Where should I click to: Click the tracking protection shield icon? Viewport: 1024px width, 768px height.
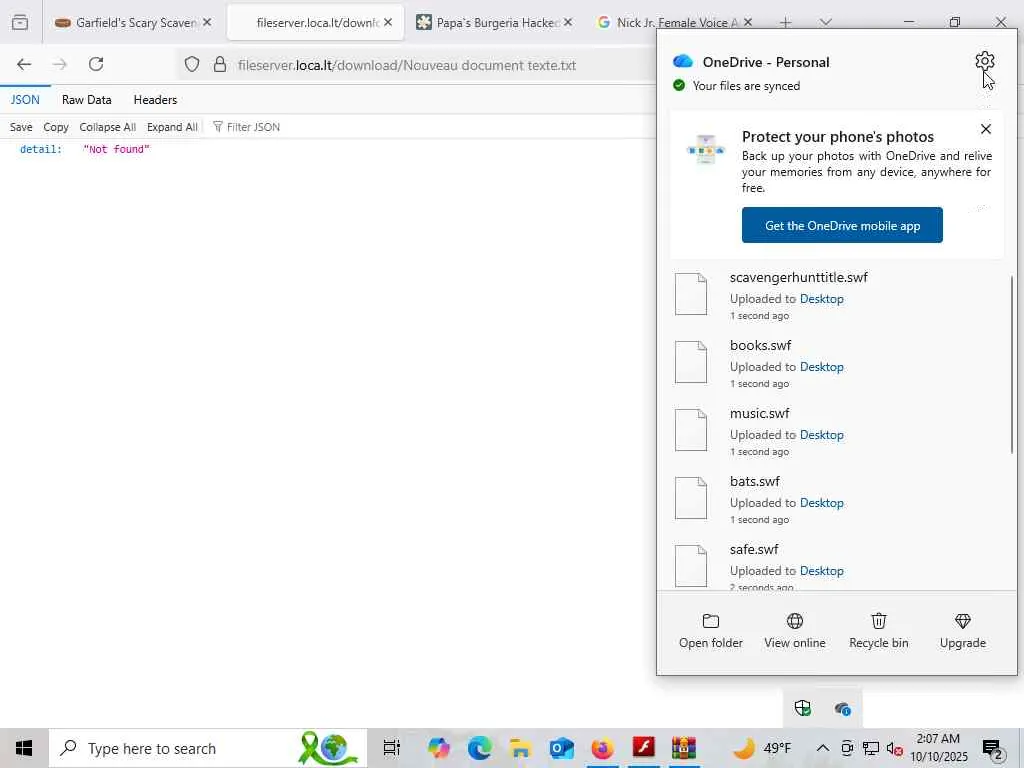coord(191,64)
